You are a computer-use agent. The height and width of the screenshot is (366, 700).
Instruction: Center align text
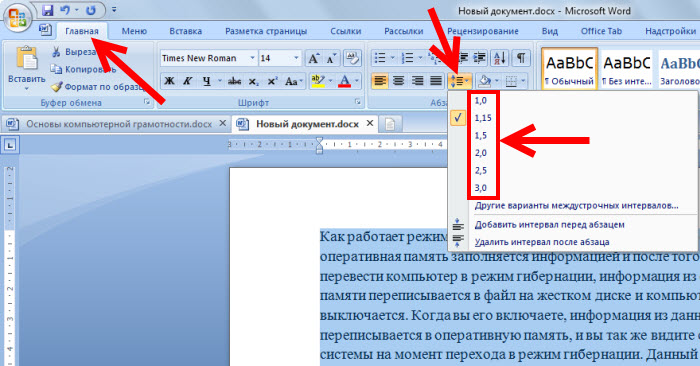click(x=399, y=81)
